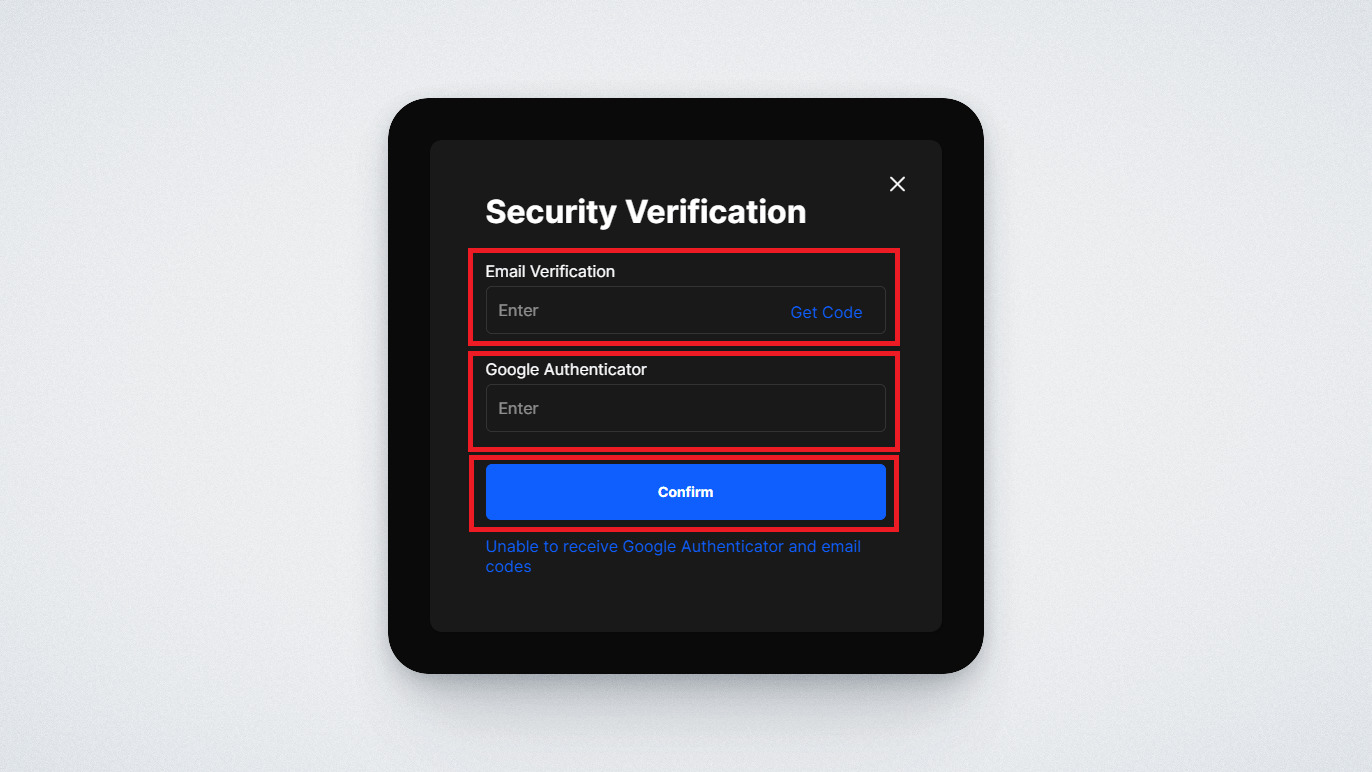
Task: Submit verification with Confirm
Action: click(x=685, y=492)
